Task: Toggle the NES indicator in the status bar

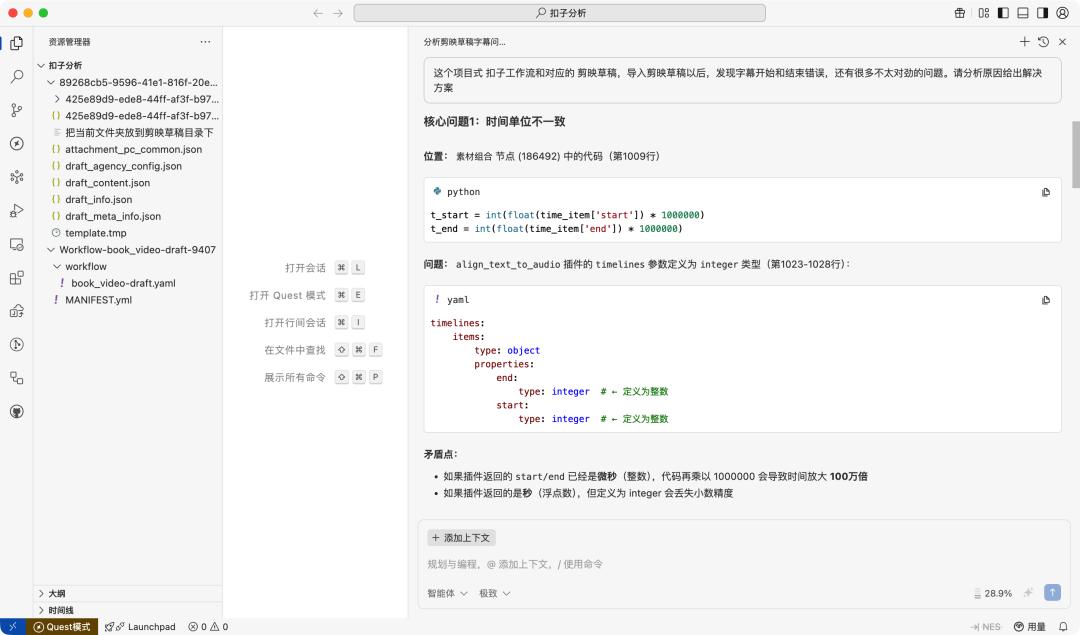Action: click(985, 627)
